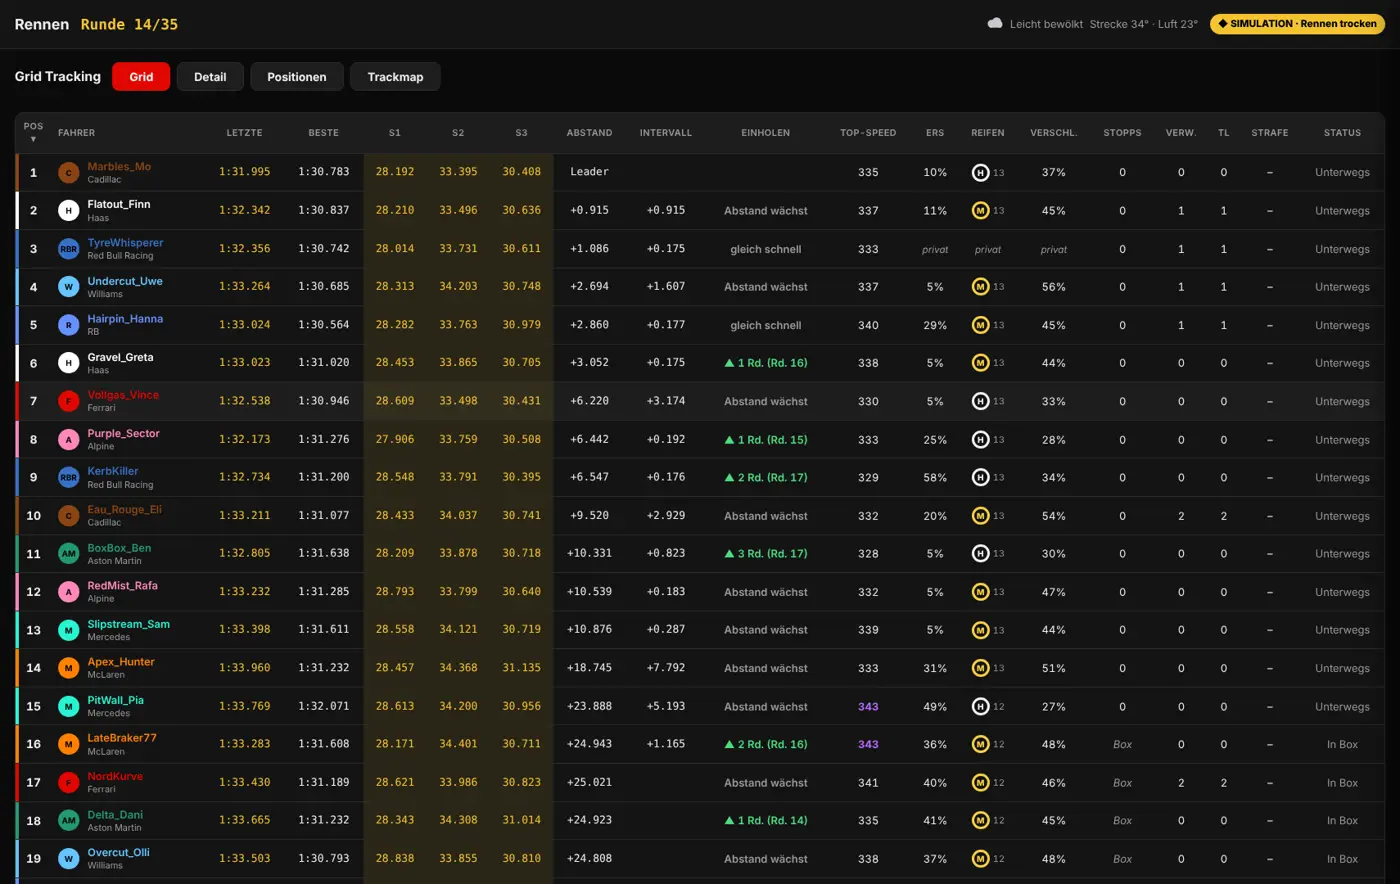Click Marbles_Mo's Cadillac team badge

[x=68, y=173]
